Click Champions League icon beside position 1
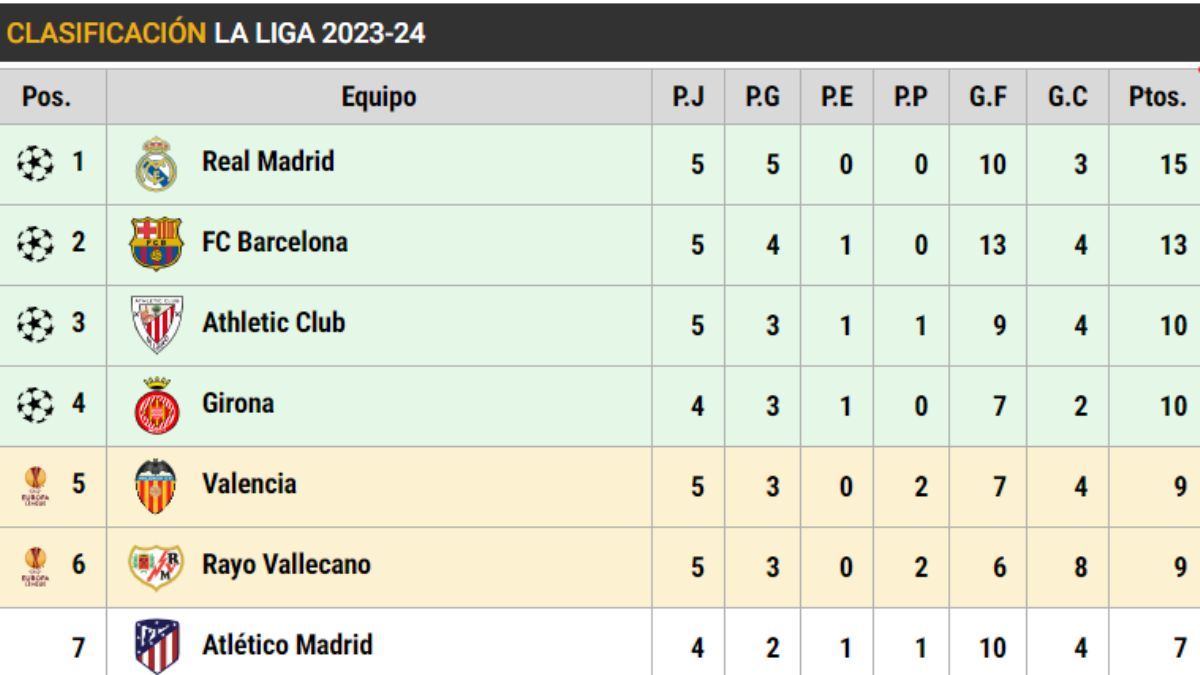The image size is (1200, 675). [x=35, y=163]
